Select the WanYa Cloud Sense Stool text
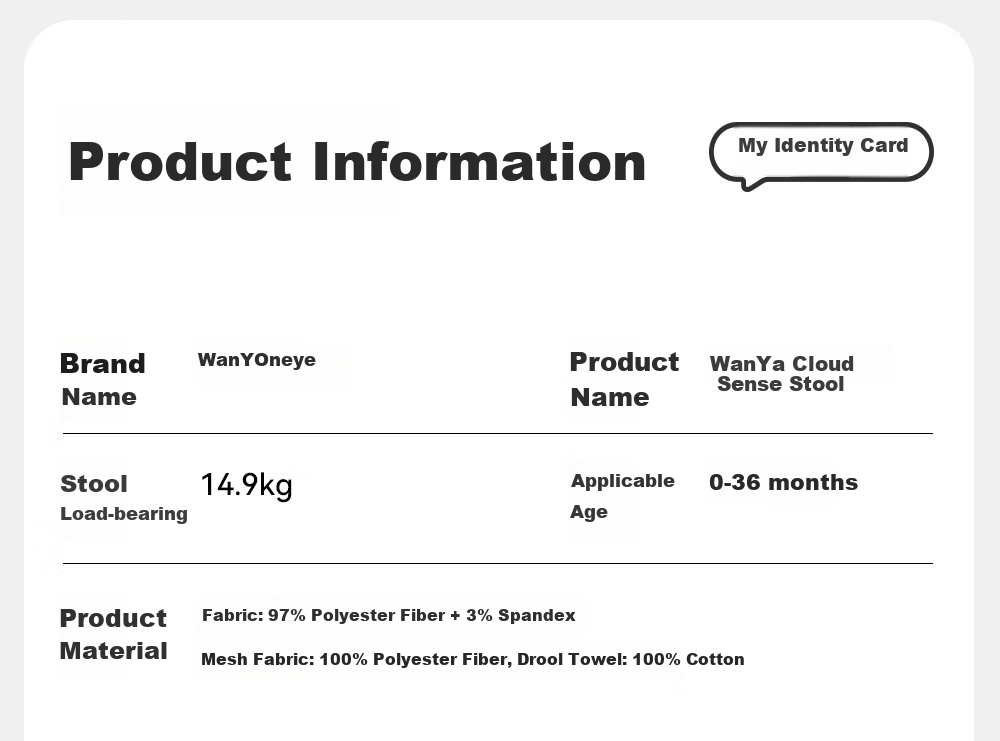Image resolution: width=1000 pixels, height=741 pixels. pos(781,374)
